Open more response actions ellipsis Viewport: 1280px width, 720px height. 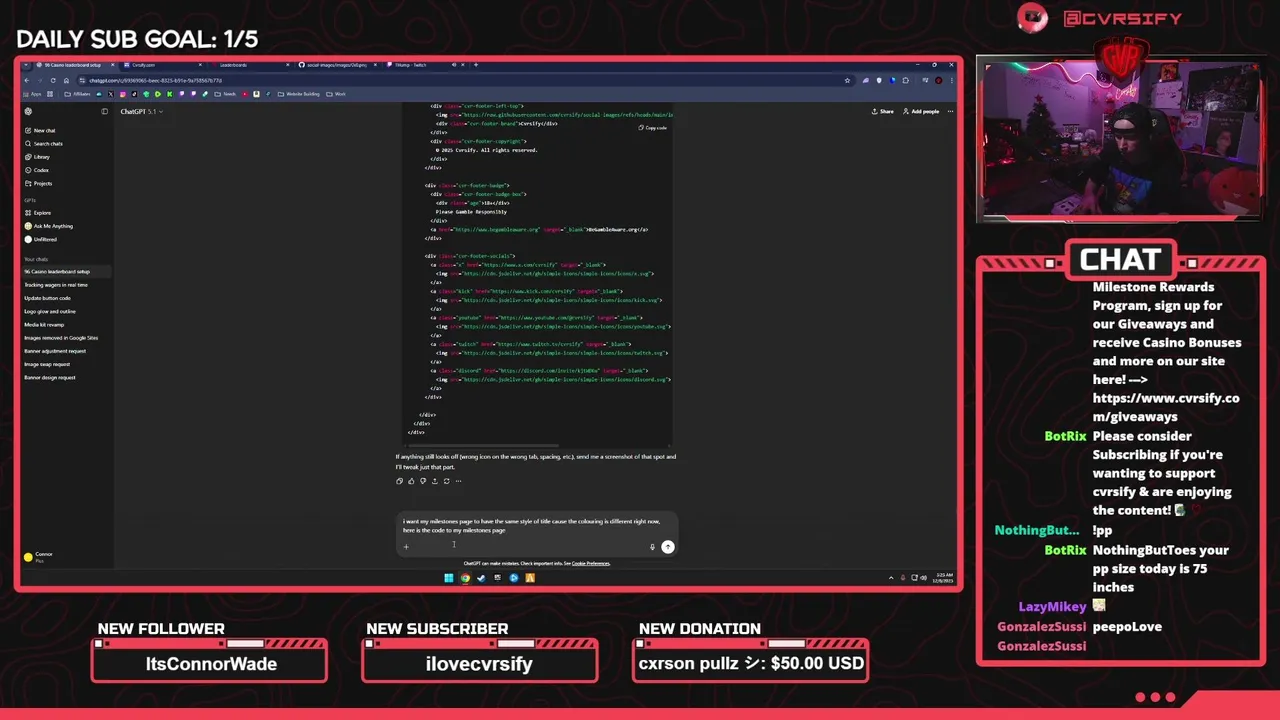458,481
